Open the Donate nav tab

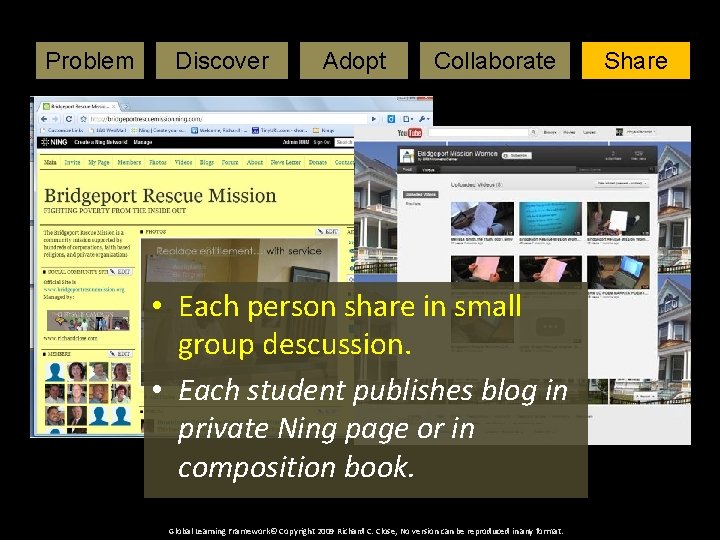coord(318,163)
